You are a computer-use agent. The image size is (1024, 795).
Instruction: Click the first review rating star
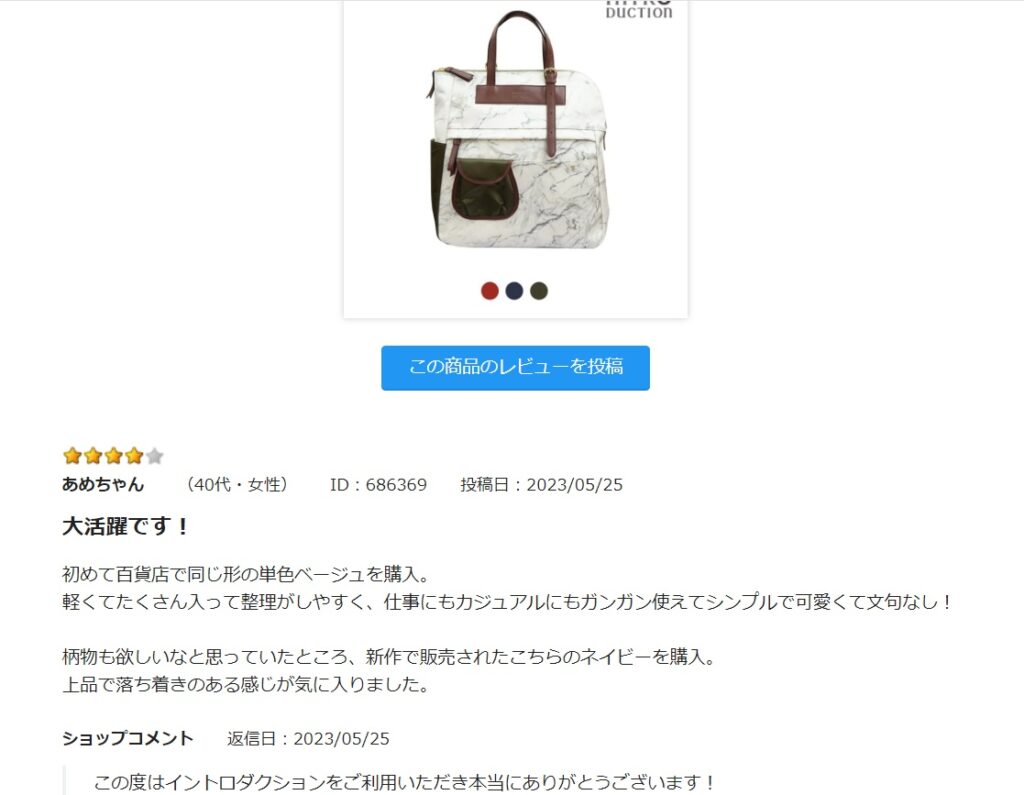(x=72, y=455)
